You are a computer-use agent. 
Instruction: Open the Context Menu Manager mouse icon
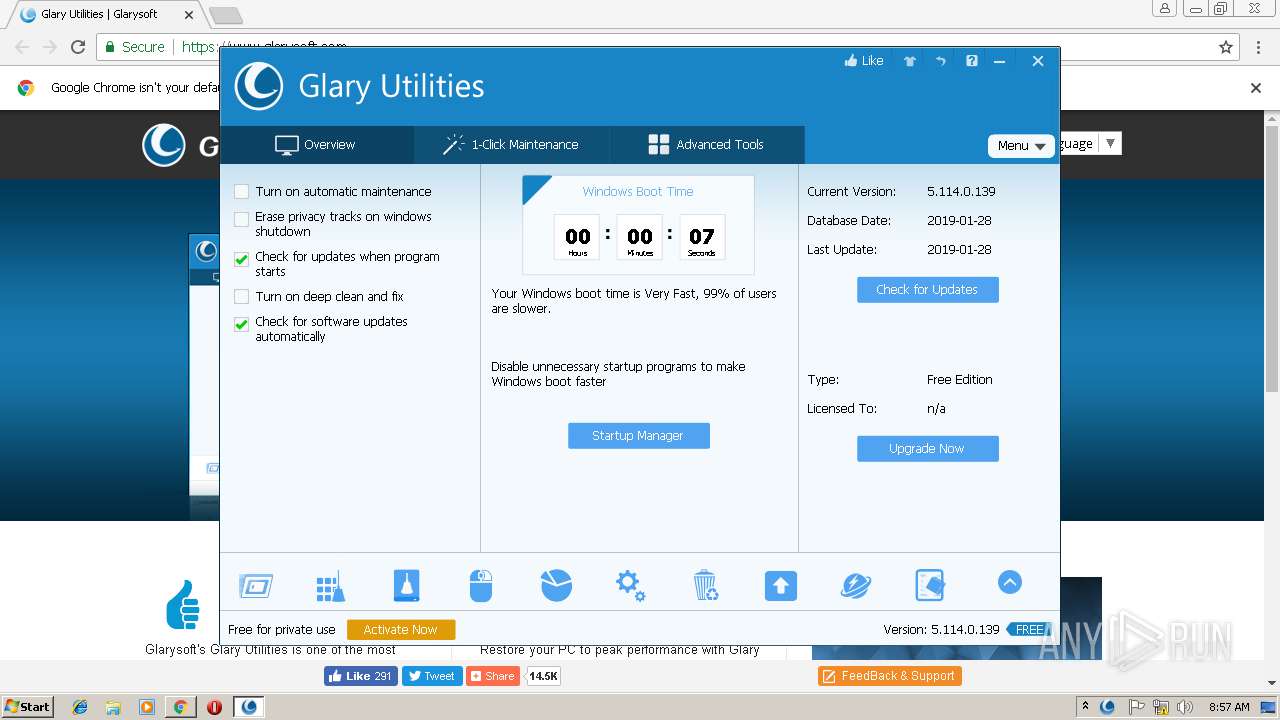[x=481, y=586]
